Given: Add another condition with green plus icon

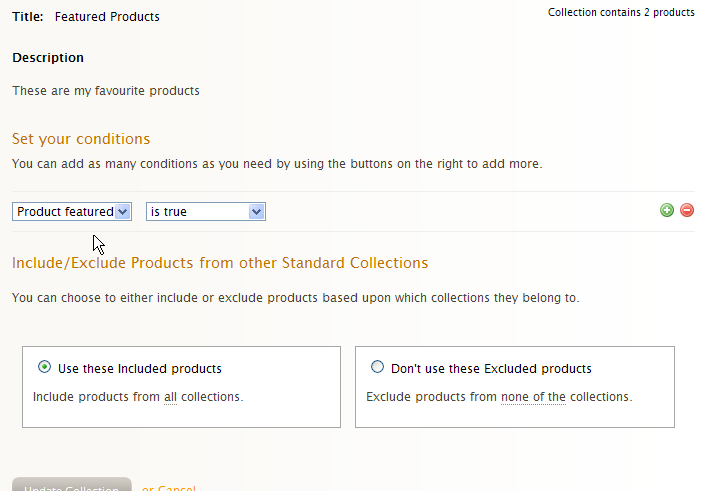Looking at the screenshot, I should (x=667, y=210).
